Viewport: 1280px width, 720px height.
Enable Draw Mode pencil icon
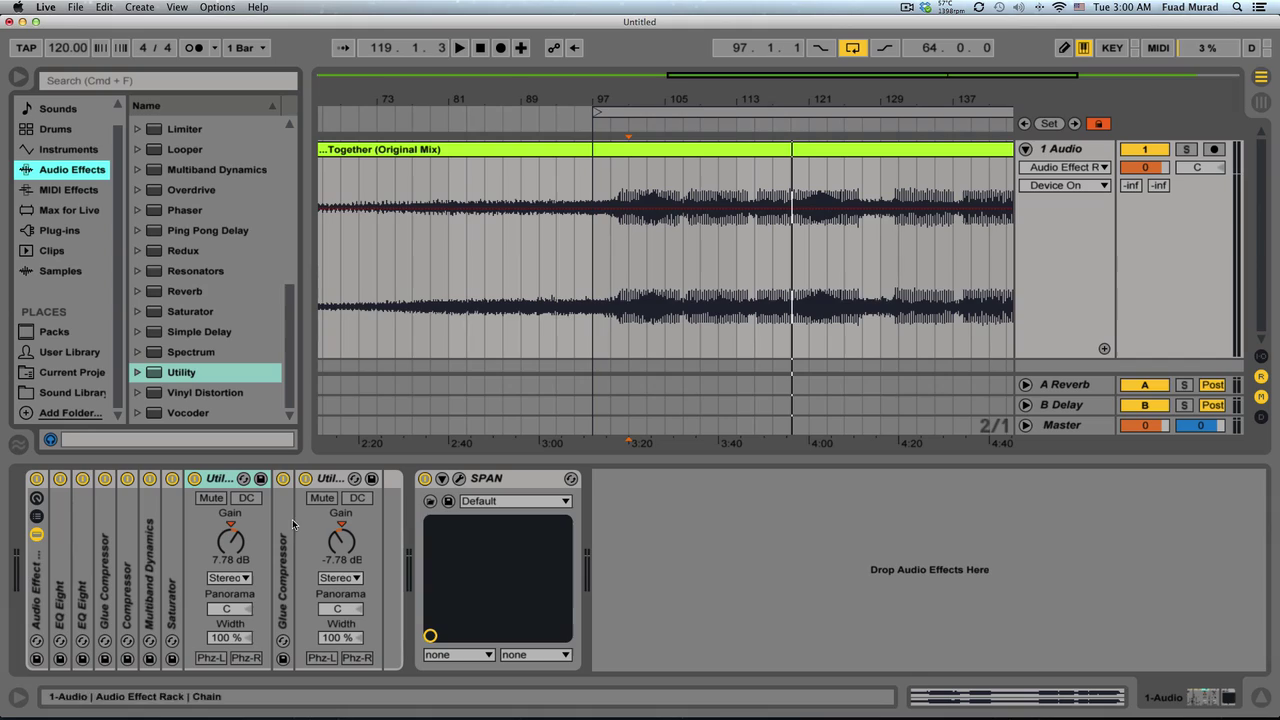click(1064, 48)
